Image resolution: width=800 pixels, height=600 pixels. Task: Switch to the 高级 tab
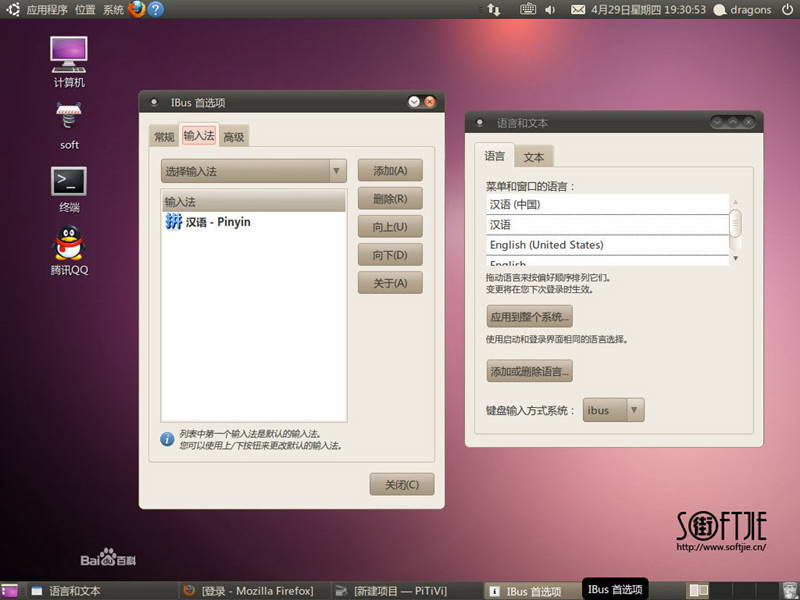(x=234, y=137)
